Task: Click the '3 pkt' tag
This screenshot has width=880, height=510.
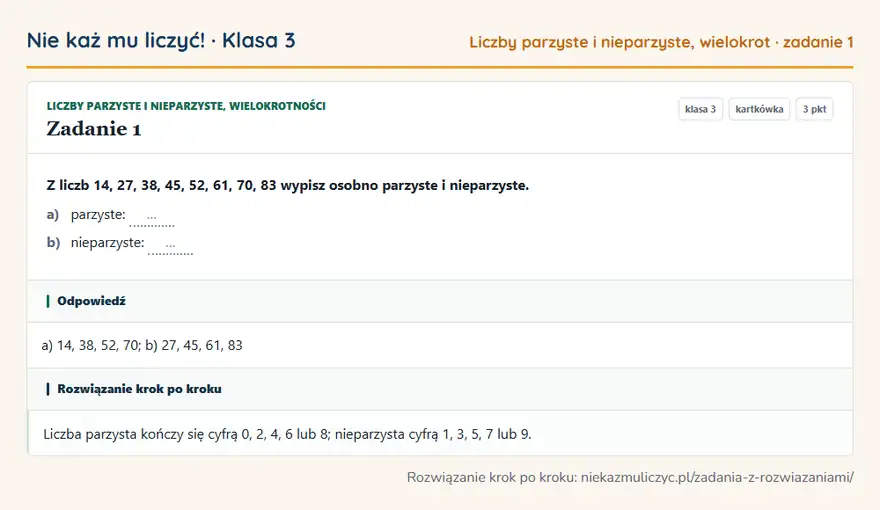Action: click(814, 109)
